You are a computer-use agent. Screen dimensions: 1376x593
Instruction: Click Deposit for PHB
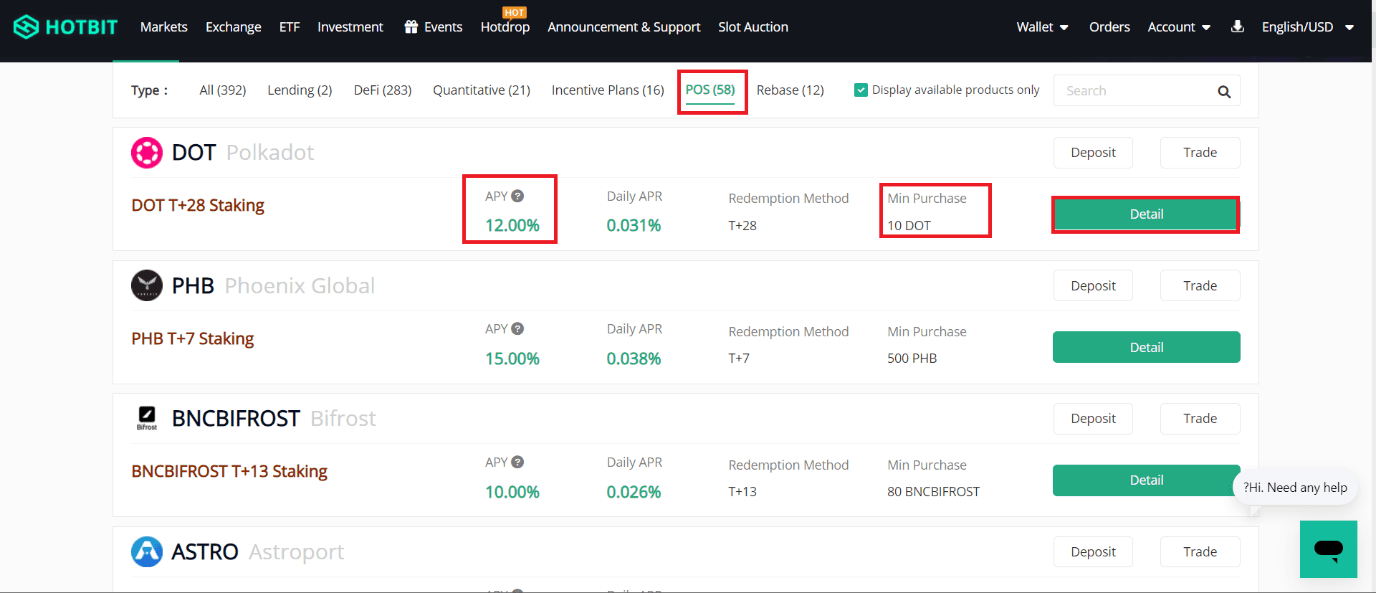pyautogui.click(x=1093, y=285)
